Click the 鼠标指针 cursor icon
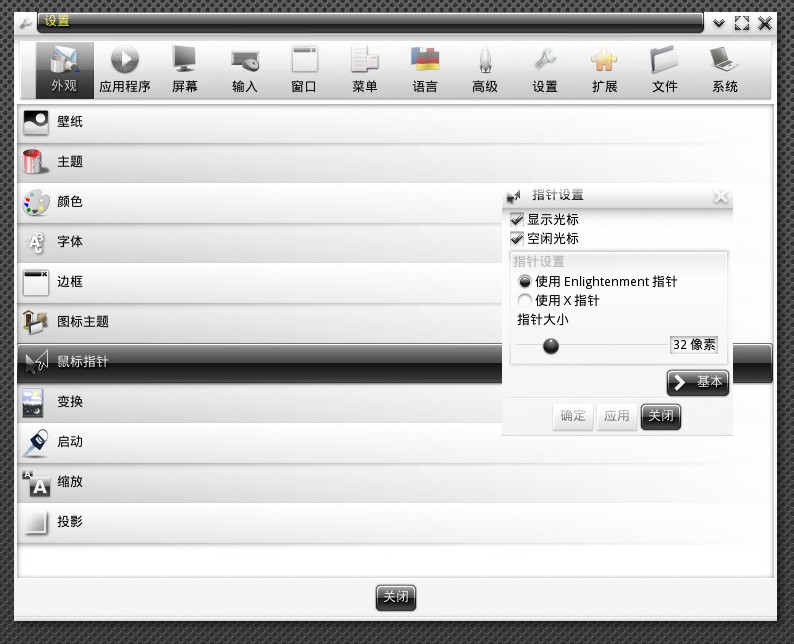This screenshot has width=794, height=644. click(x=36, y=361)
